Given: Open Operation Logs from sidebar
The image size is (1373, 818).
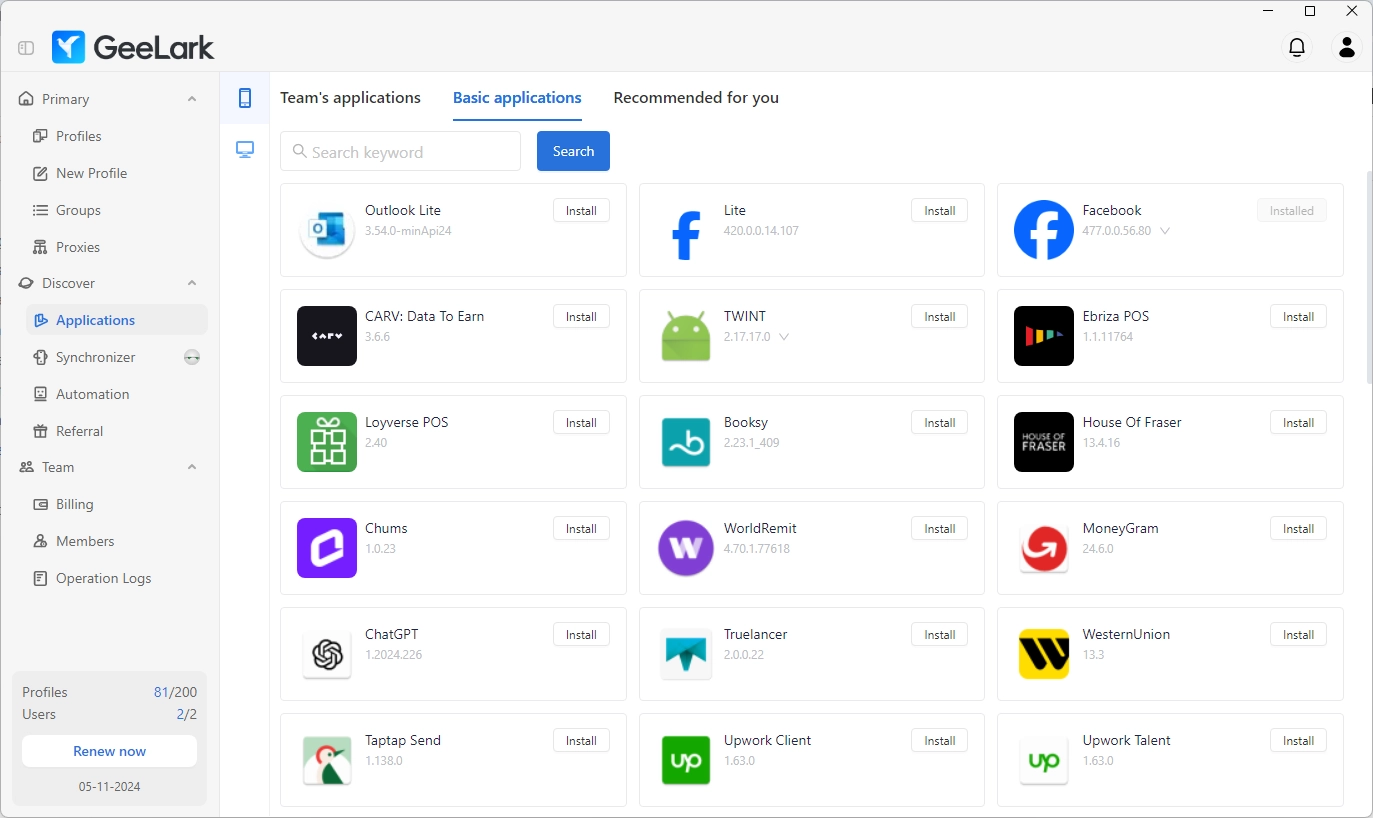Looking at the screenshot, I should (40, 578).
